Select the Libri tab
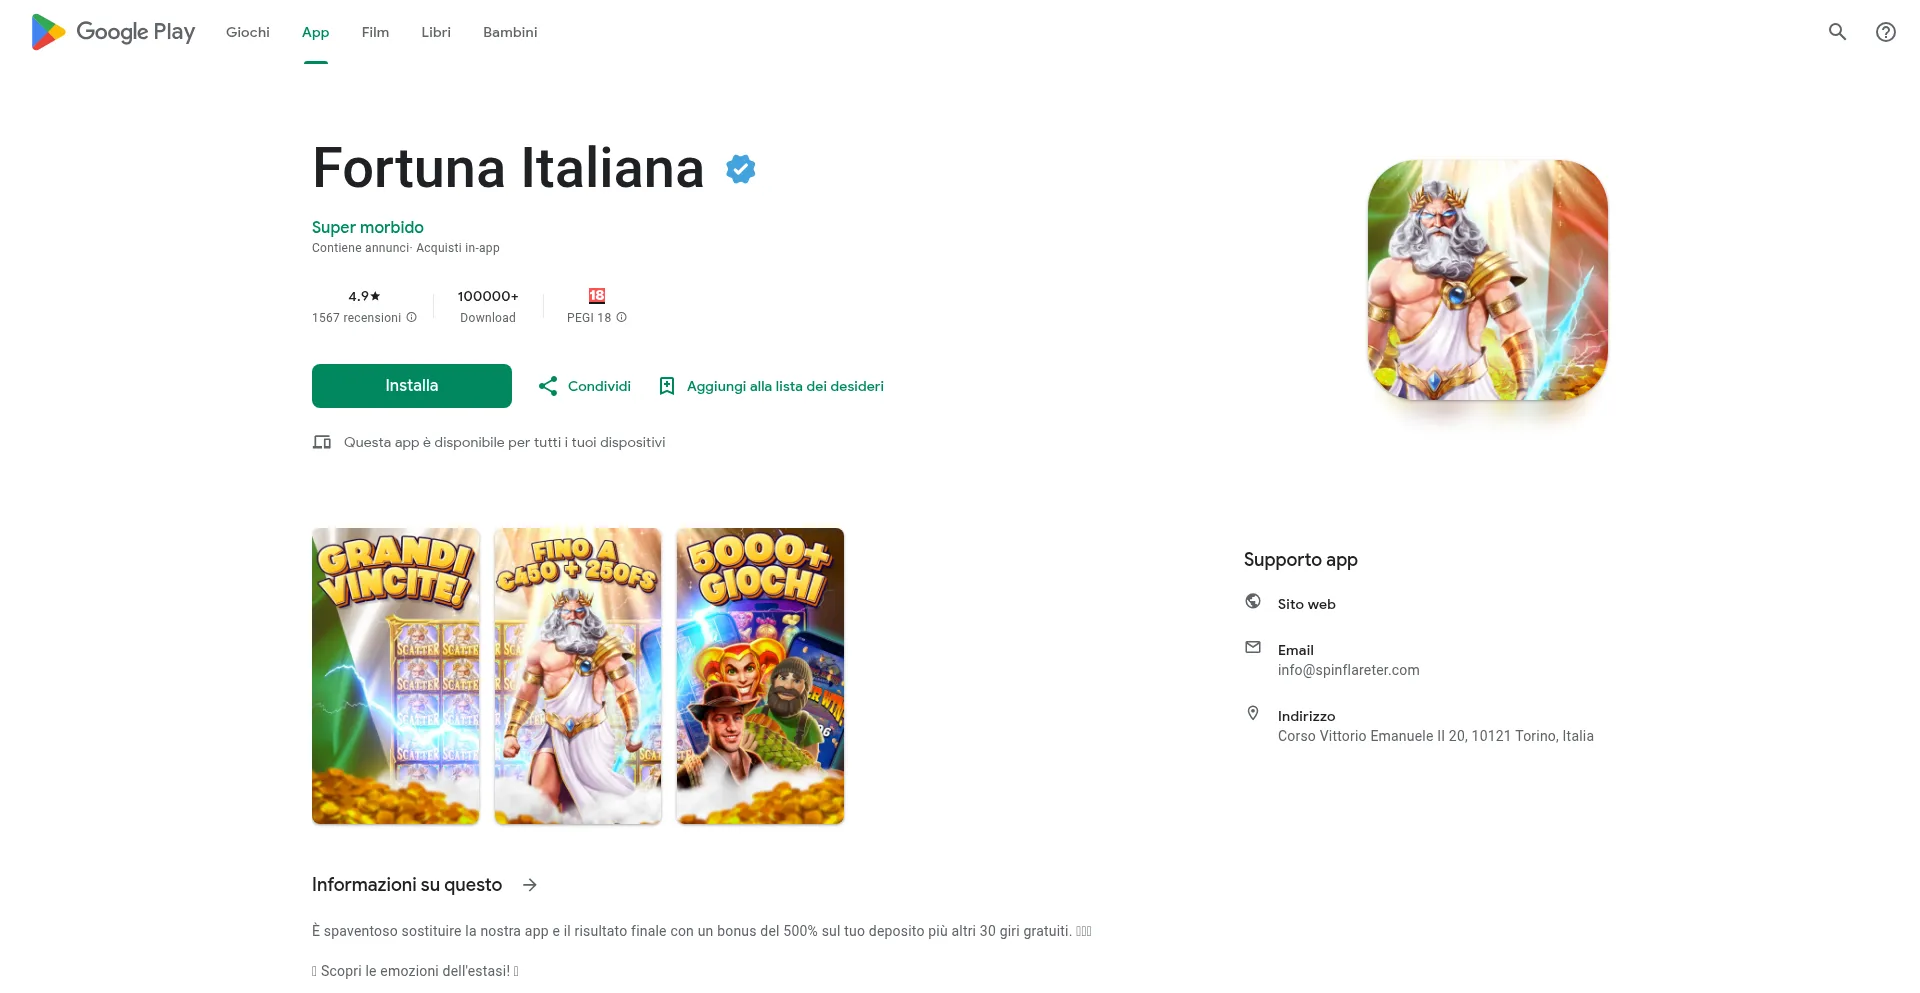 (436, 32)
